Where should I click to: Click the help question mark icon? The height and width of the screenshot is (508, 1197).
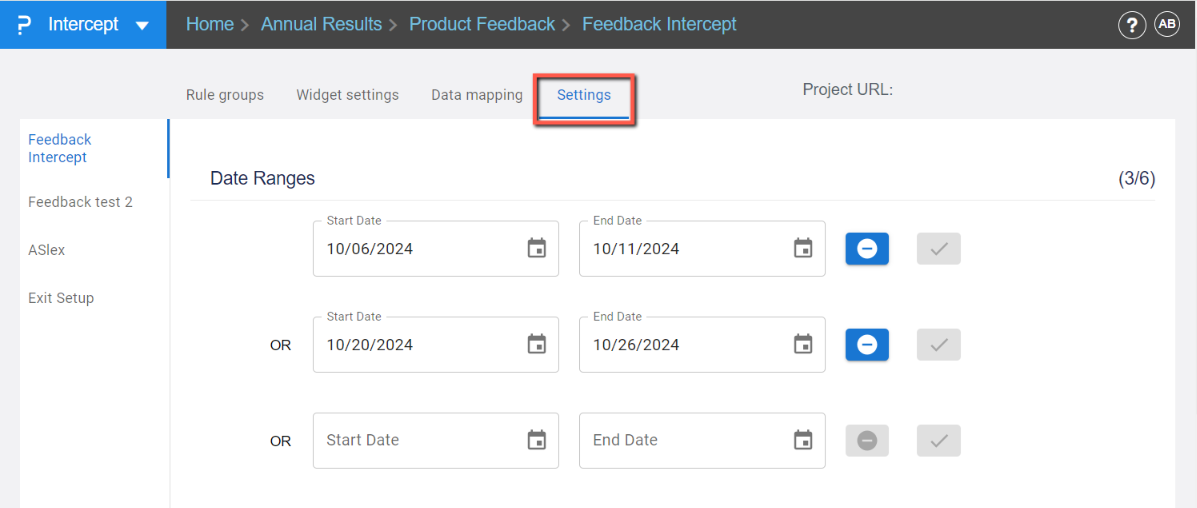coord(1131,25)
